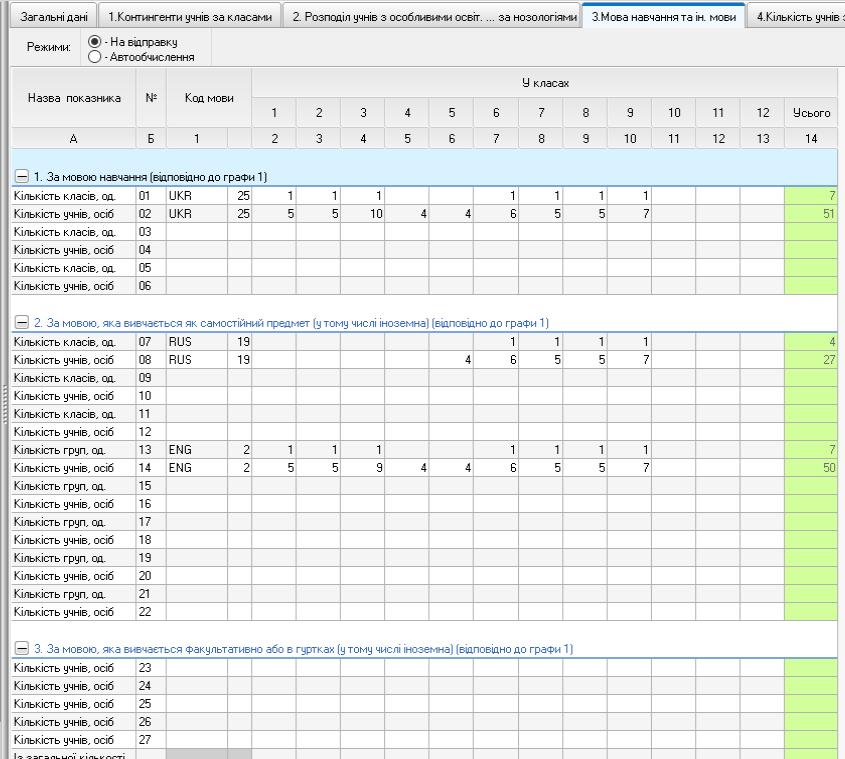Open the 'Загальні дані' tab

point(49,17)
